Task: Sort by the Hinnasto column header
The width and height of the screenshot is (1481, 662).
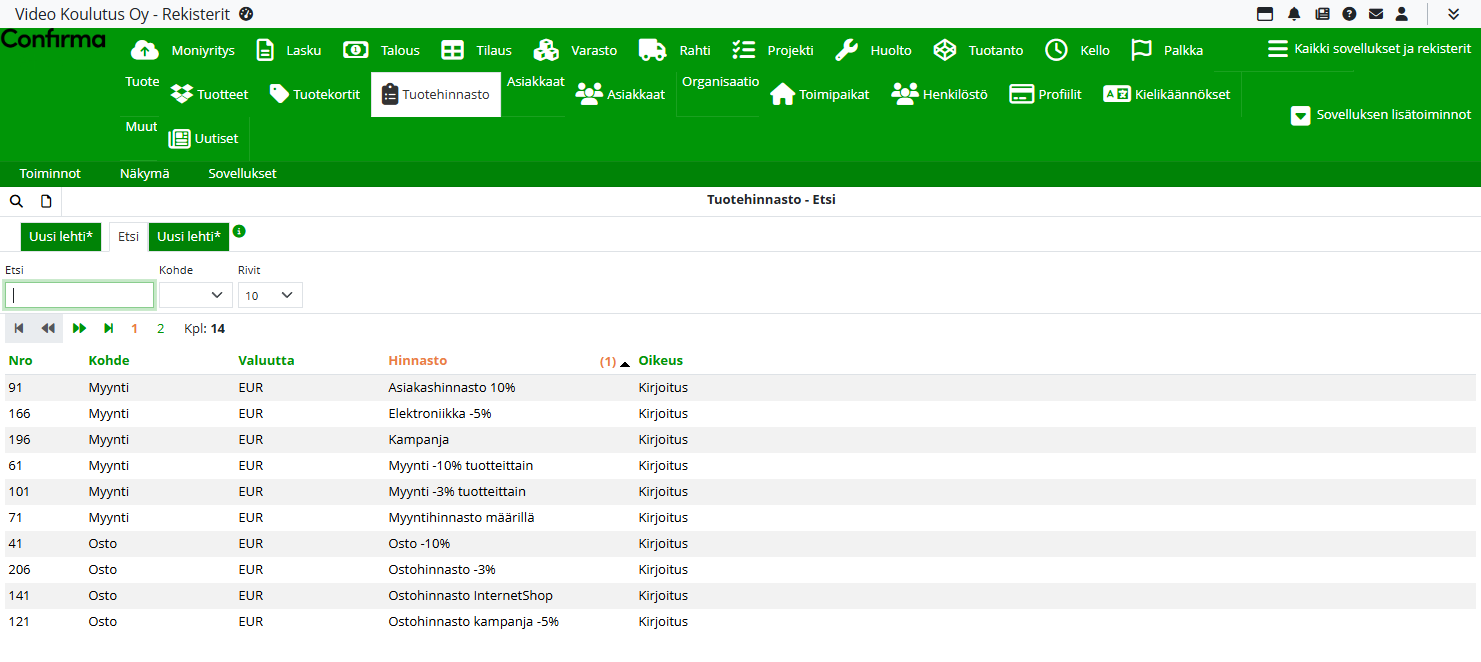Action: click(418, 361)
